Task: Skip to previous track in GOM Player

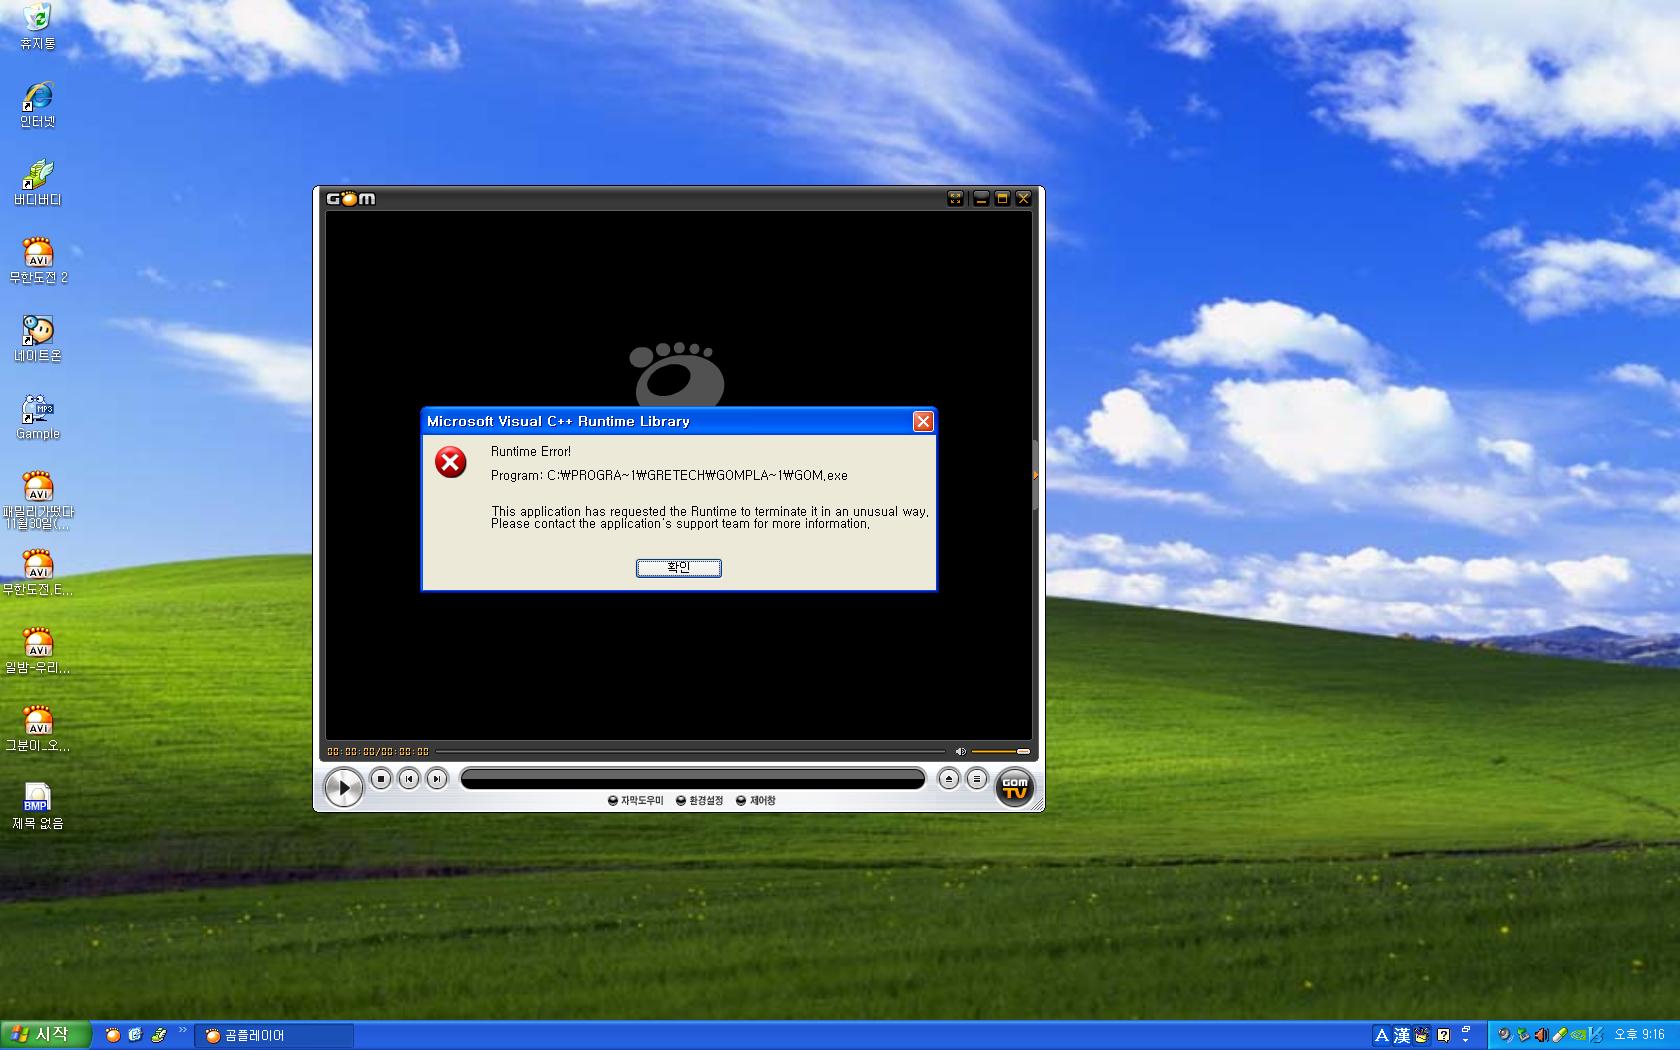Action: (409, 778)
